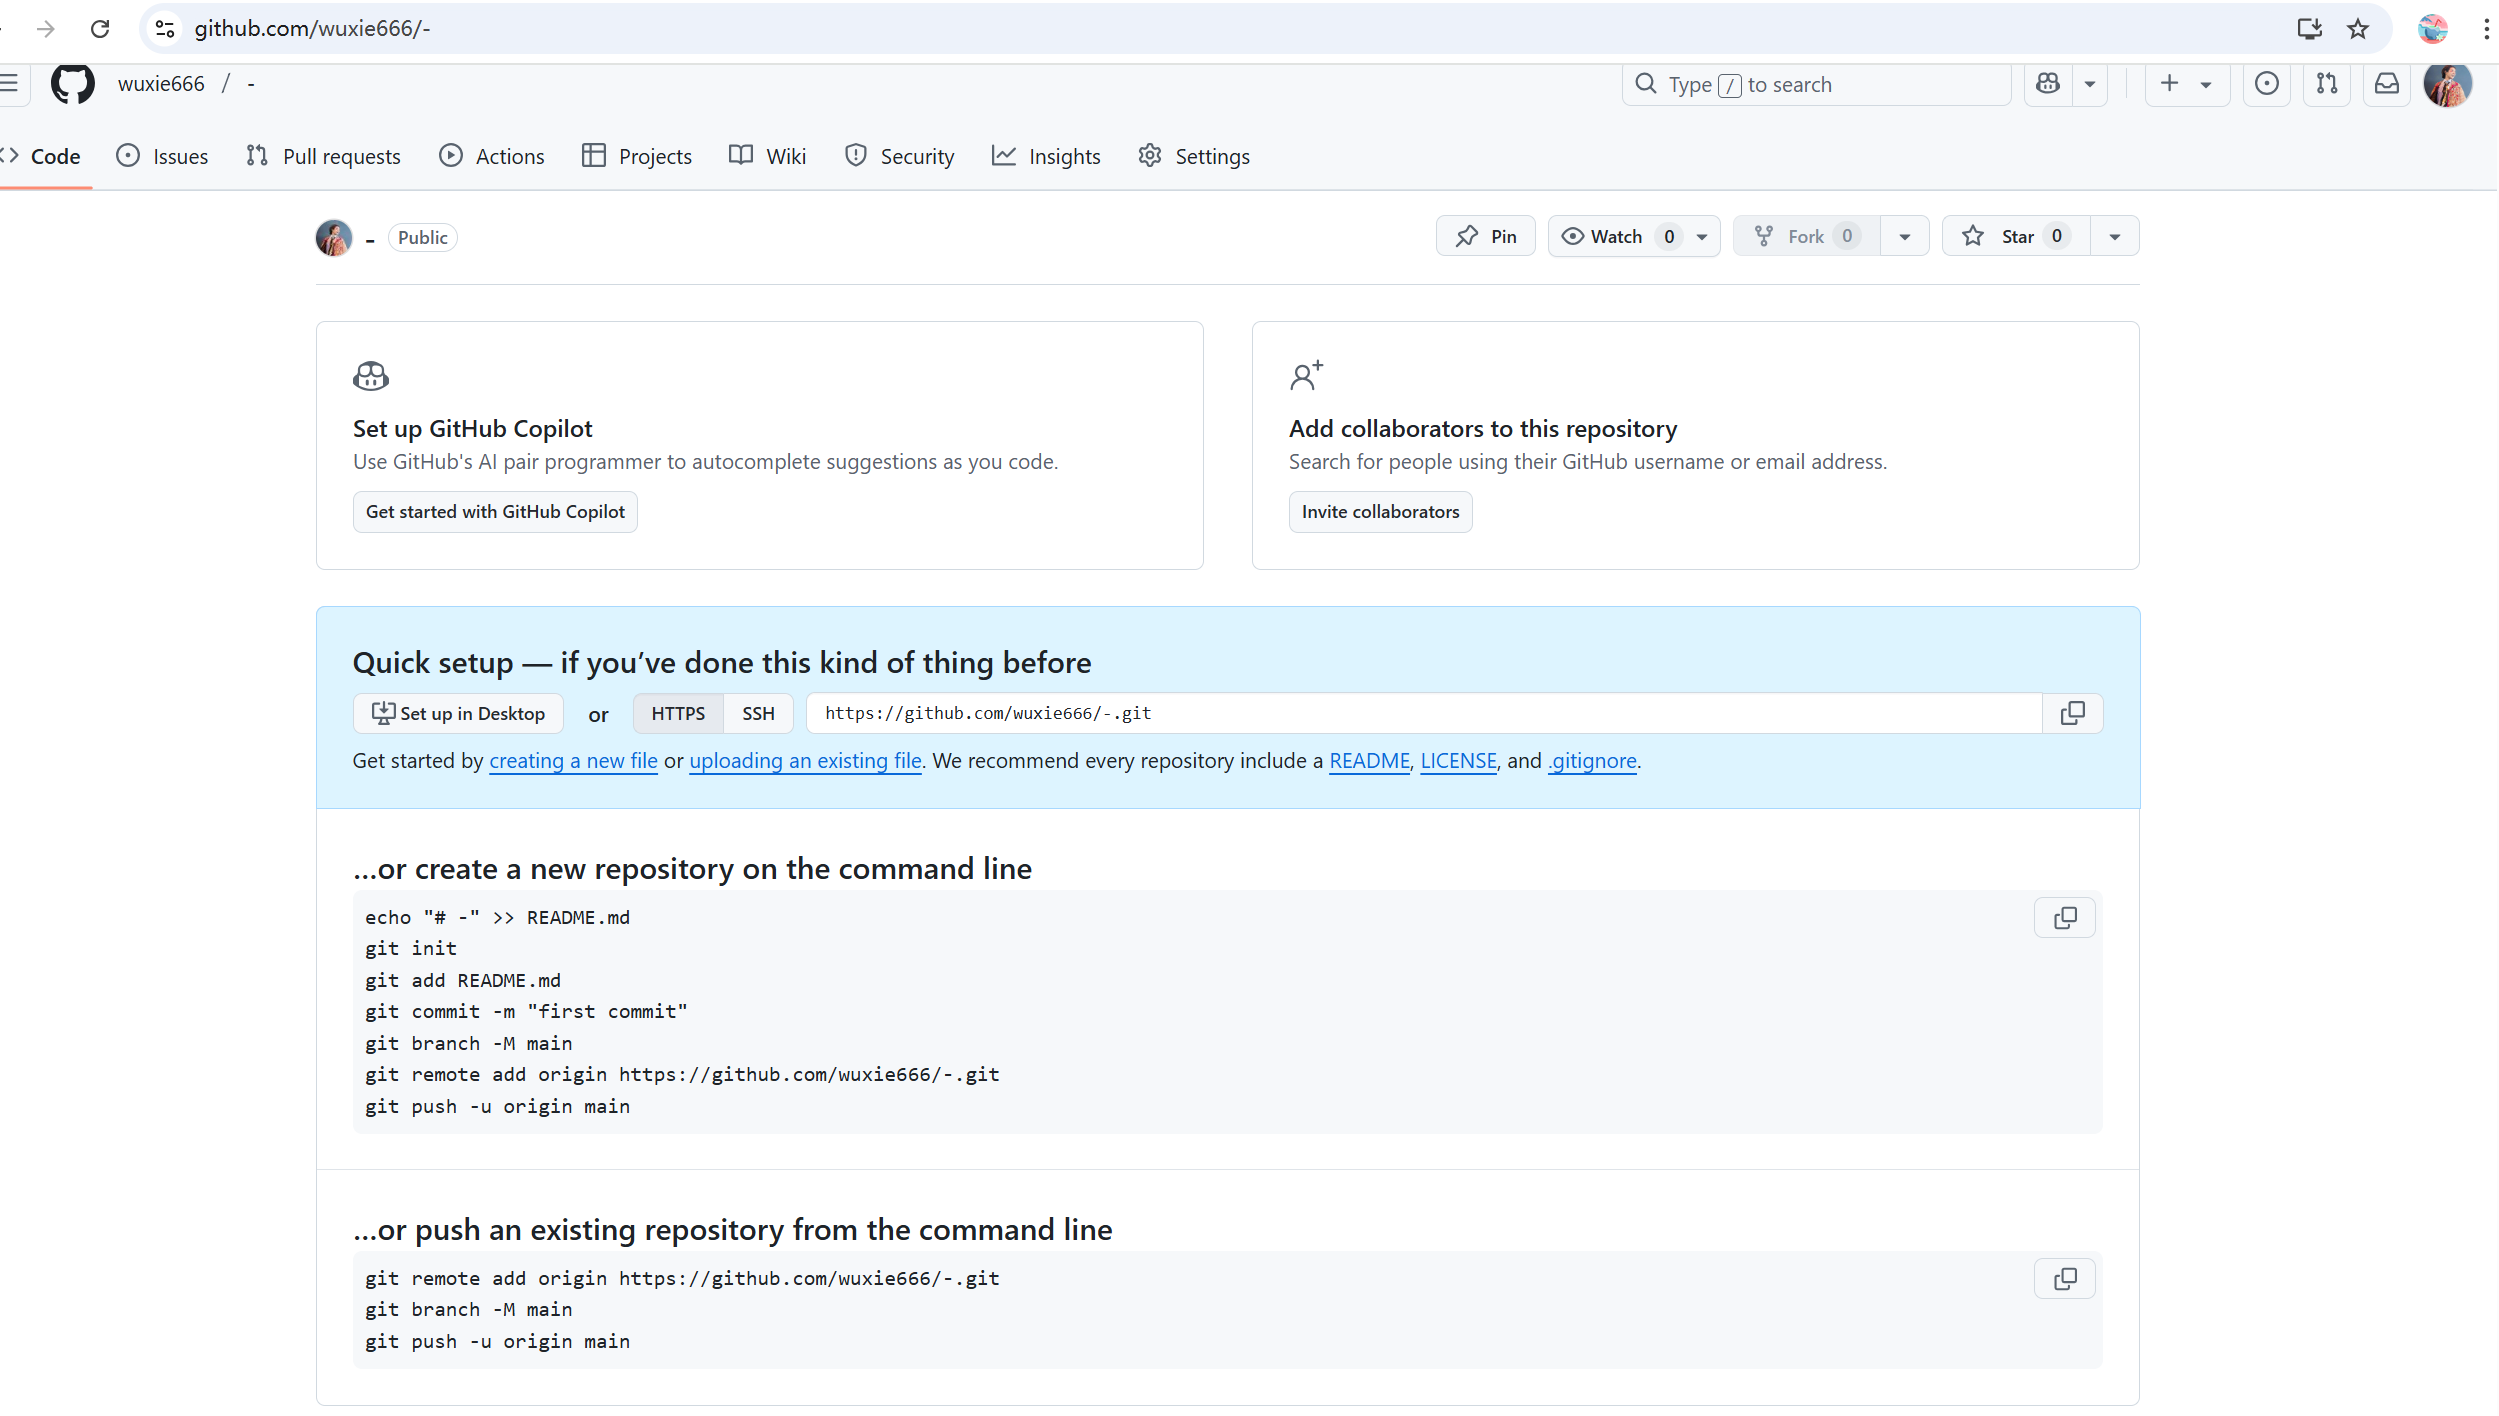Go to wuxie666 profile breadcrumb
Image resolution: width=2499 pixels, height=1416 pixels.
tap(161, 84)
